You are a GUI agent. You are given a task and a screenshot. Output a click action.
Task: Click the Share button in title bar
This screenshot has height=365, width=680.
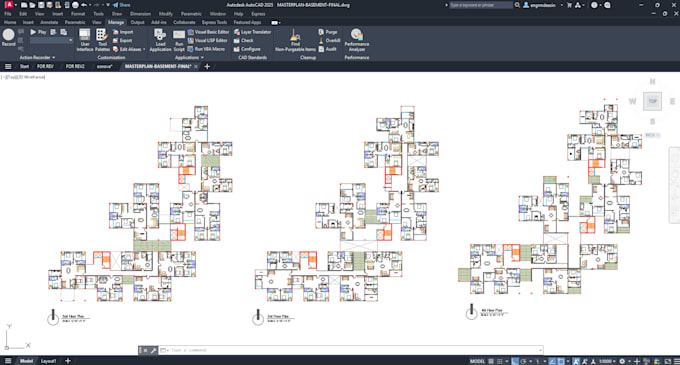pyautogui.click(x=121, y=5)
